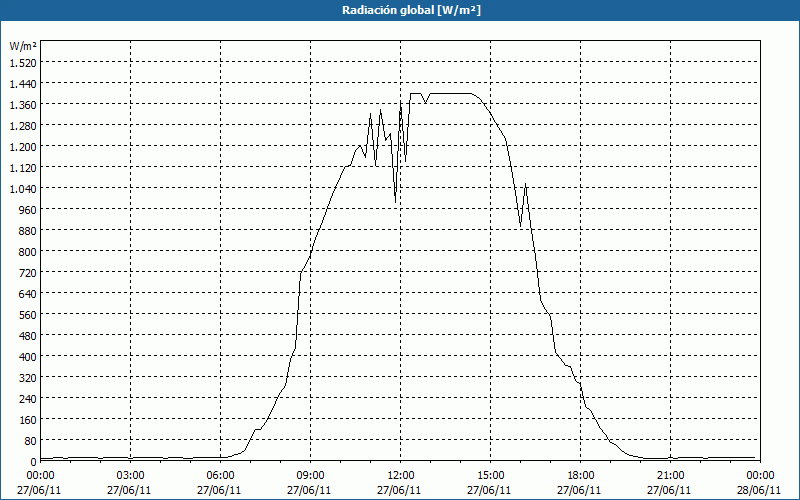Click the 21:00 time axis label
Screen dimensions: 800x500
(670, 476)
